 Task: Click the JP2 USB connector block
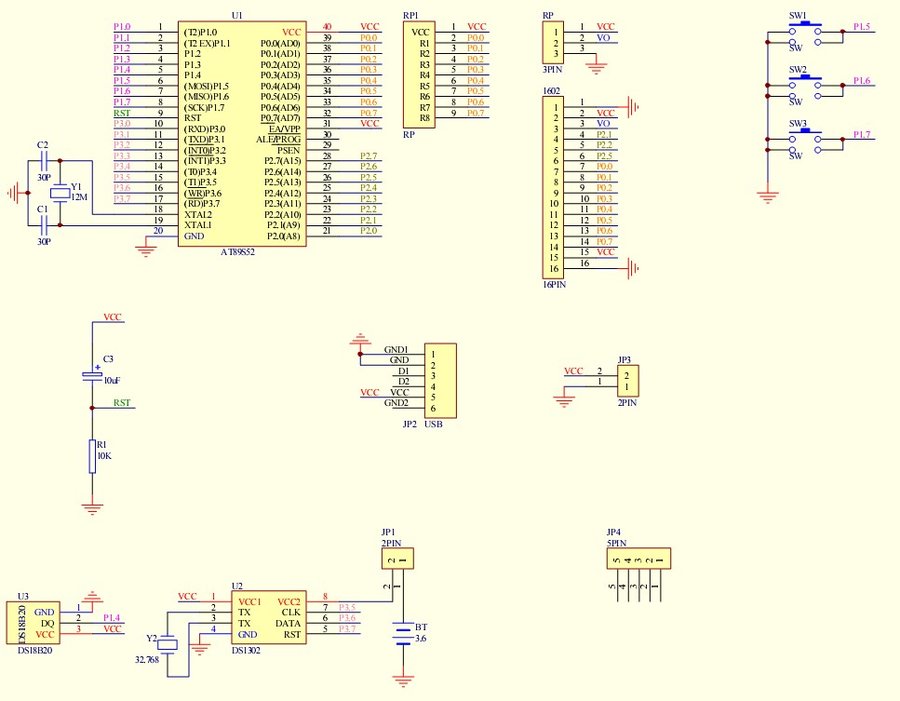[438, 380]
